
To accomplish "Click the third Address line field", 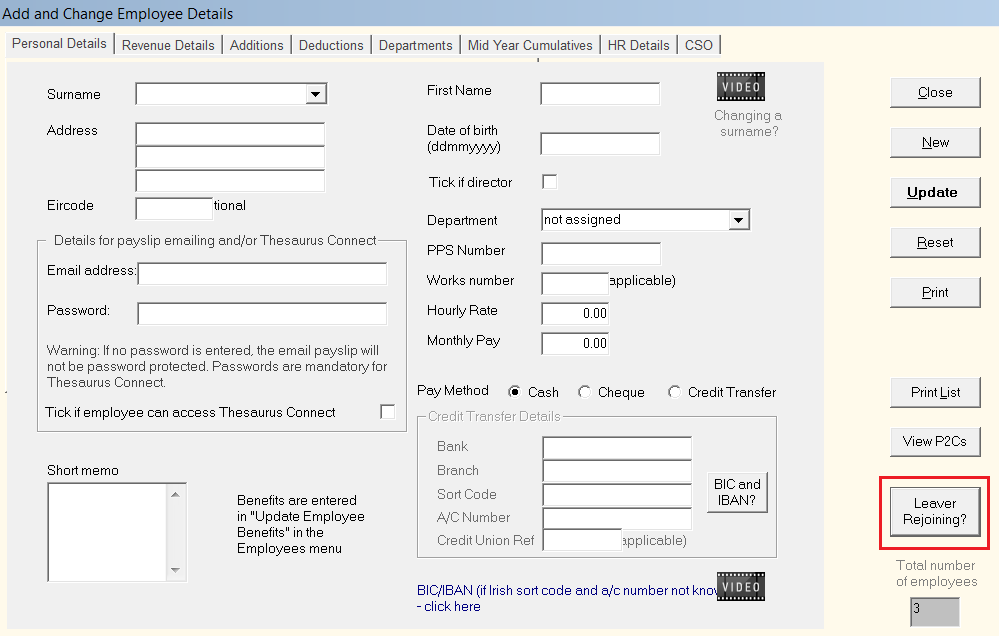I will click(230, 181).
